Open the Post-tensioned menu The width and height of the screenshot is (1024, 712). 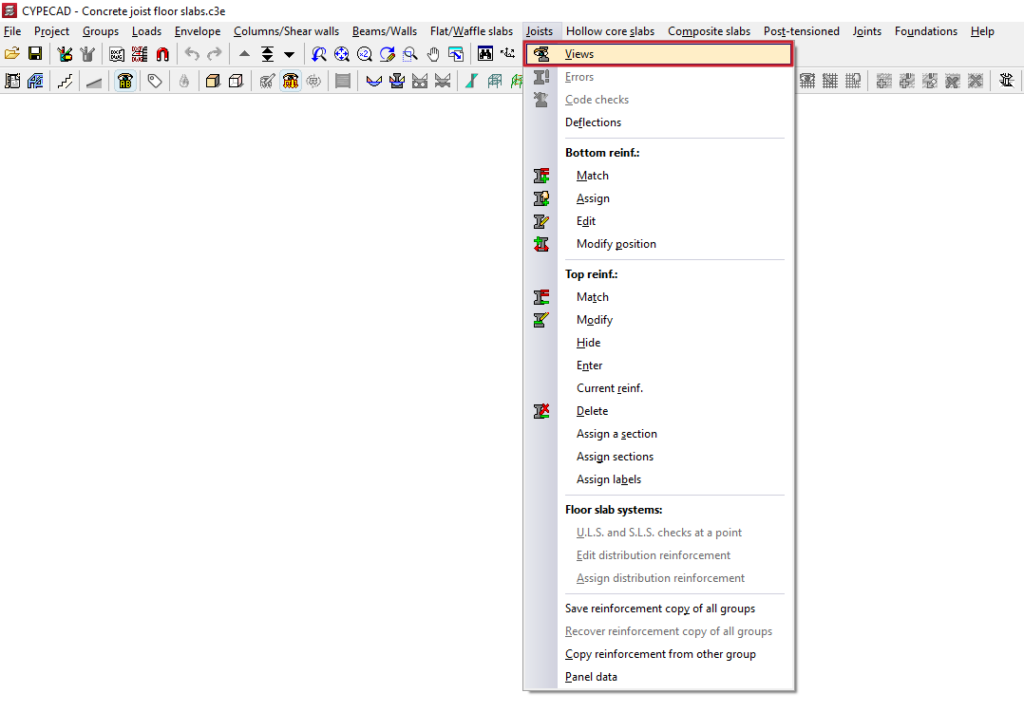point(801,31)
